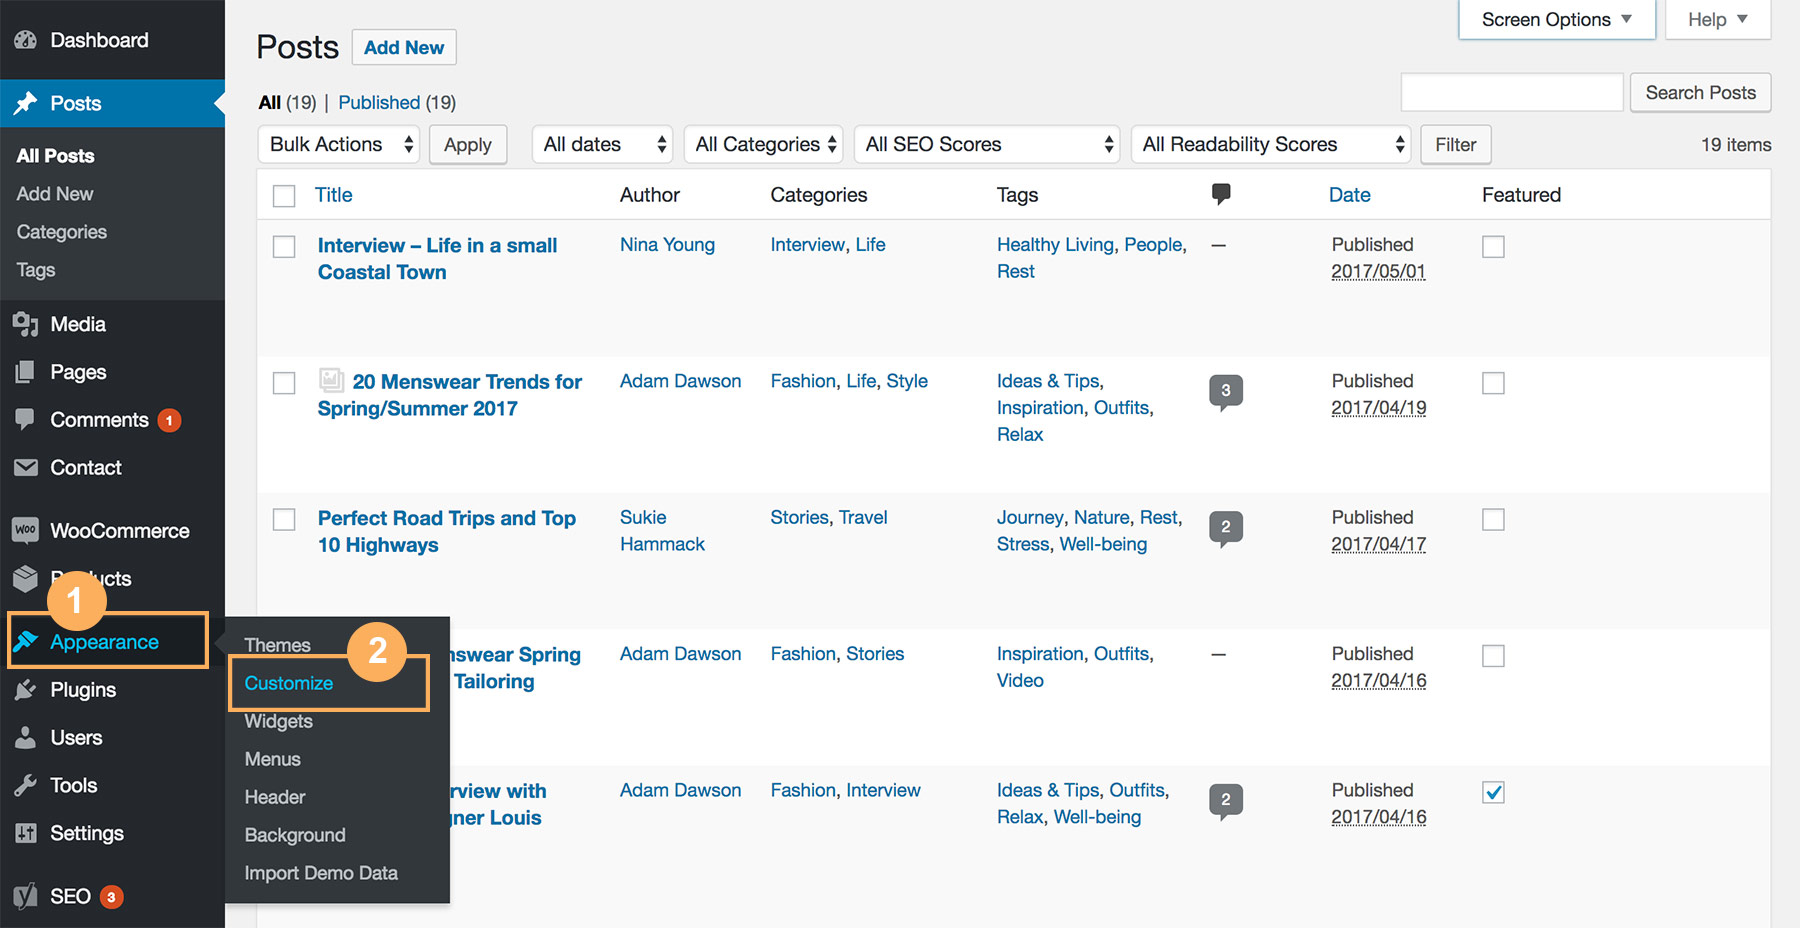Choose Customize from the Appearance submenu
The image size is (1800, 928).
289,683
